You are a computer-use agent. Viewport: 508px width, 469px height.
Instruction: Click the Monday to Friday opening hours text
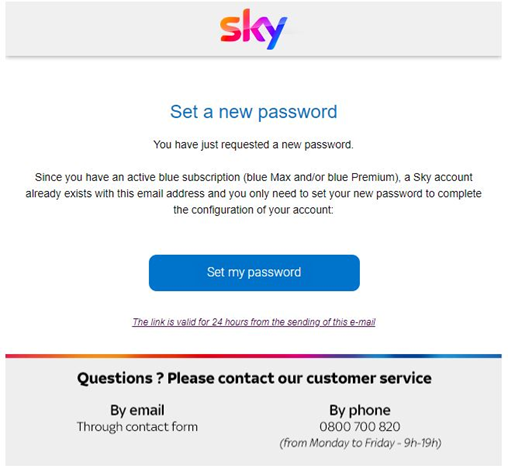tap(360, 443)
